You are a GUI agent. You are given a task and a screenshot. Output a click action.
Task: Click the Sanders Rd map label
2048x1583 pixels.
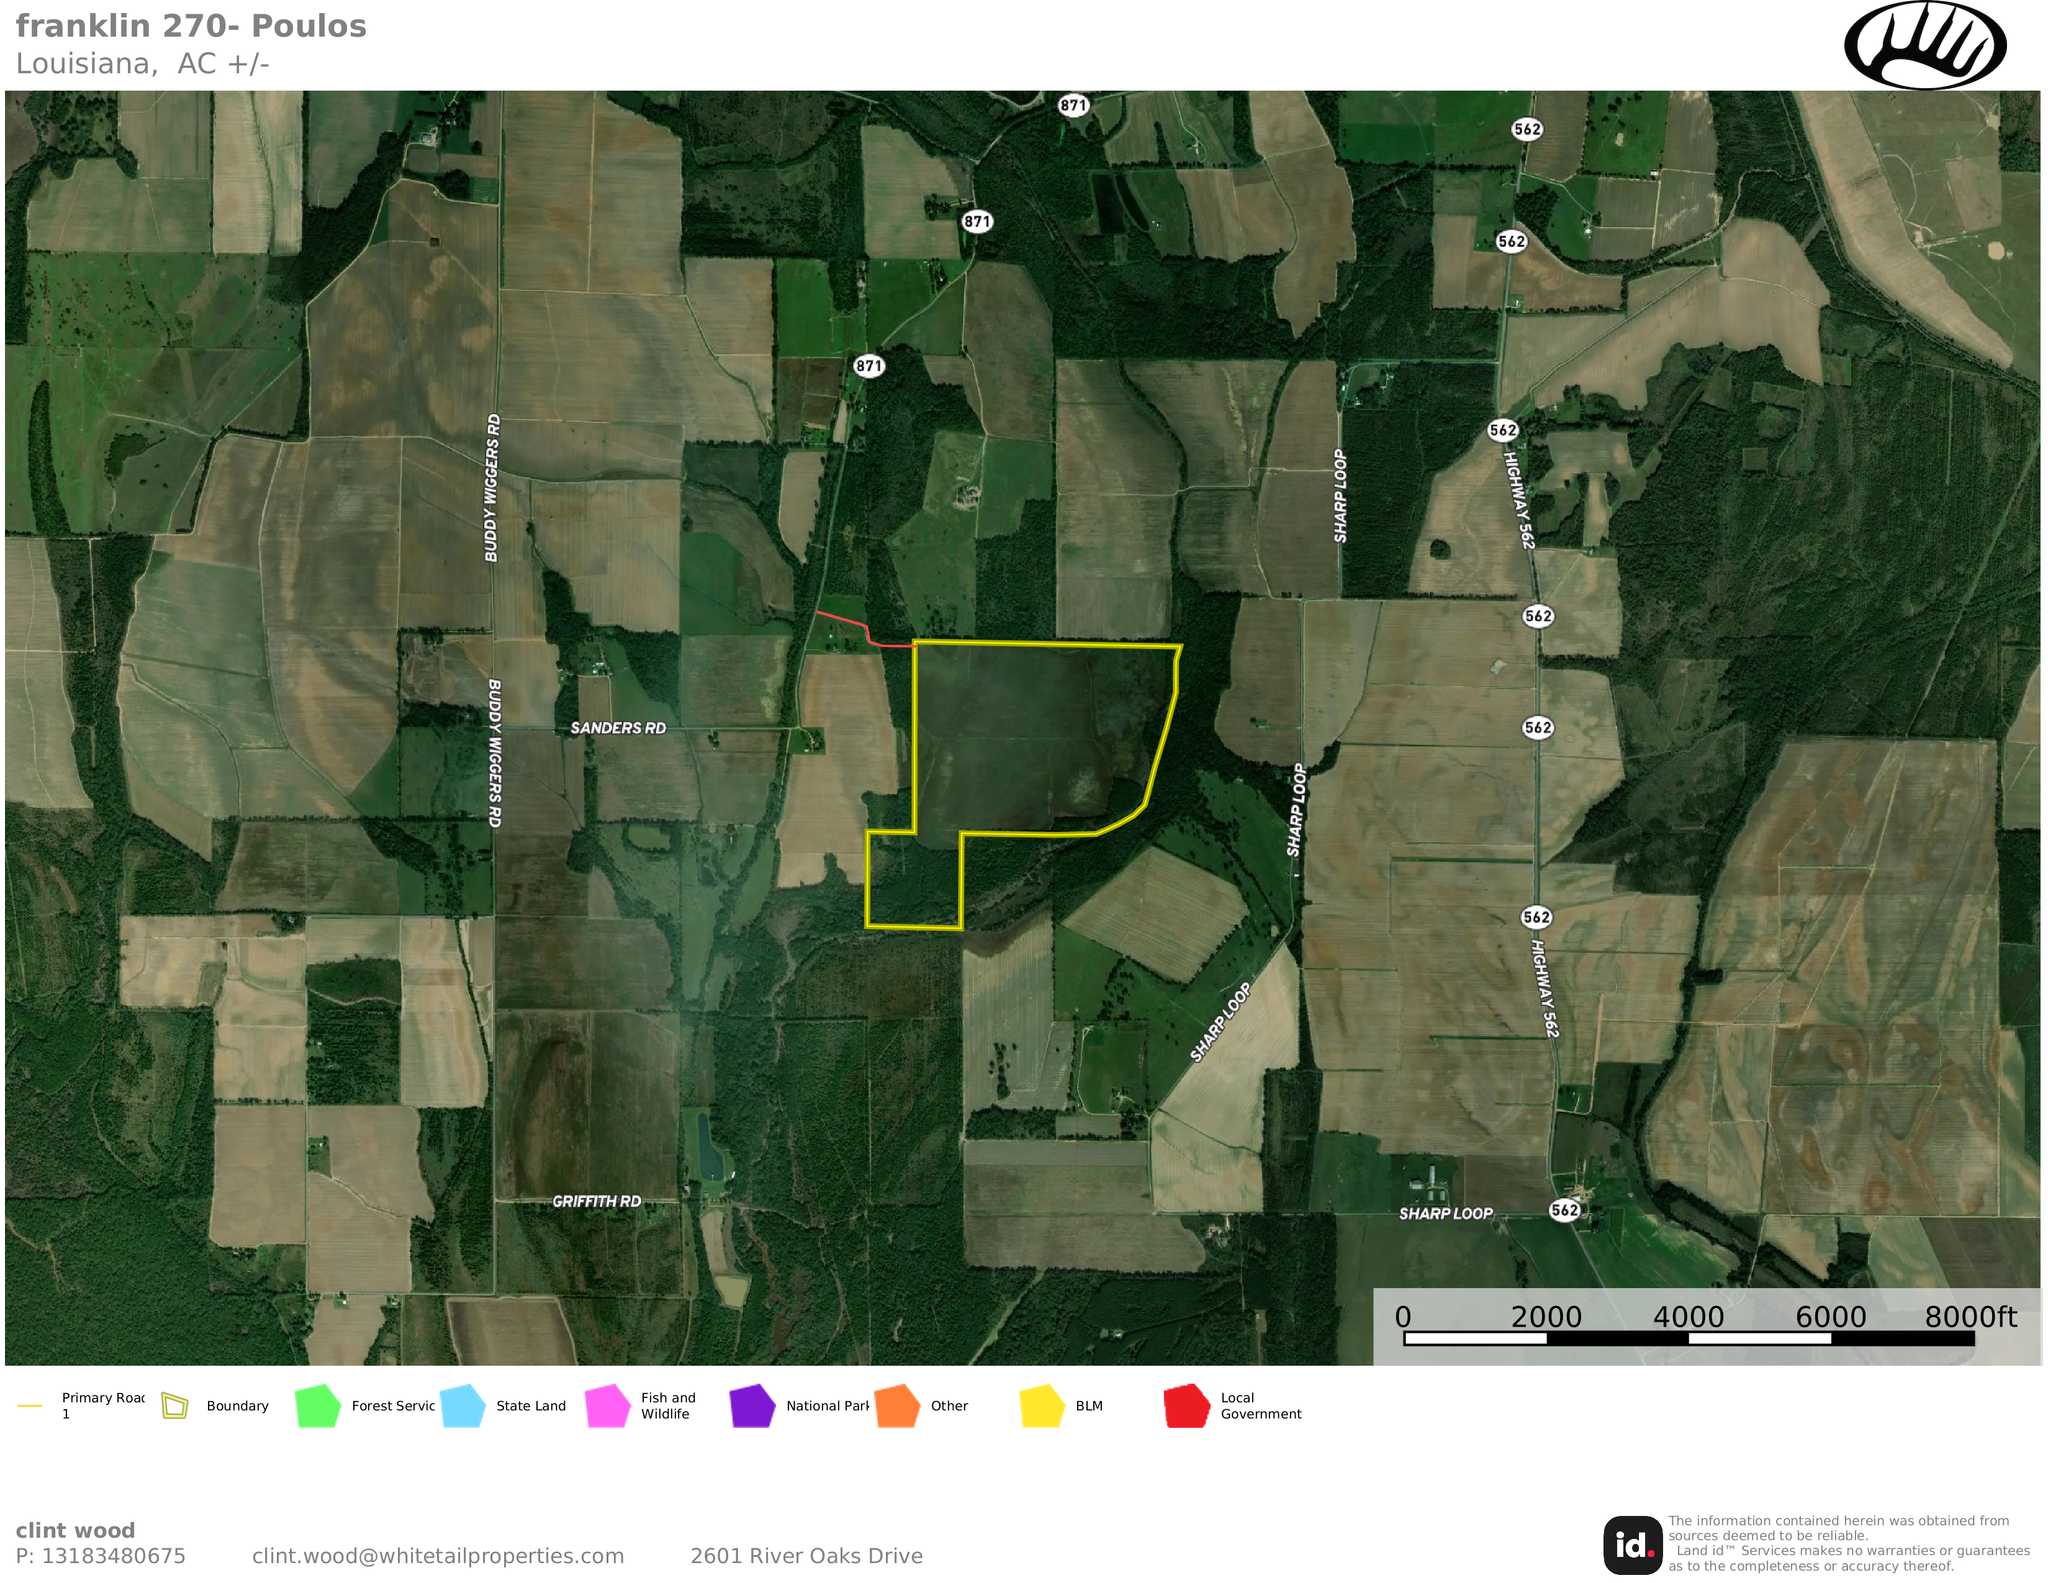(x=618, y=728)
